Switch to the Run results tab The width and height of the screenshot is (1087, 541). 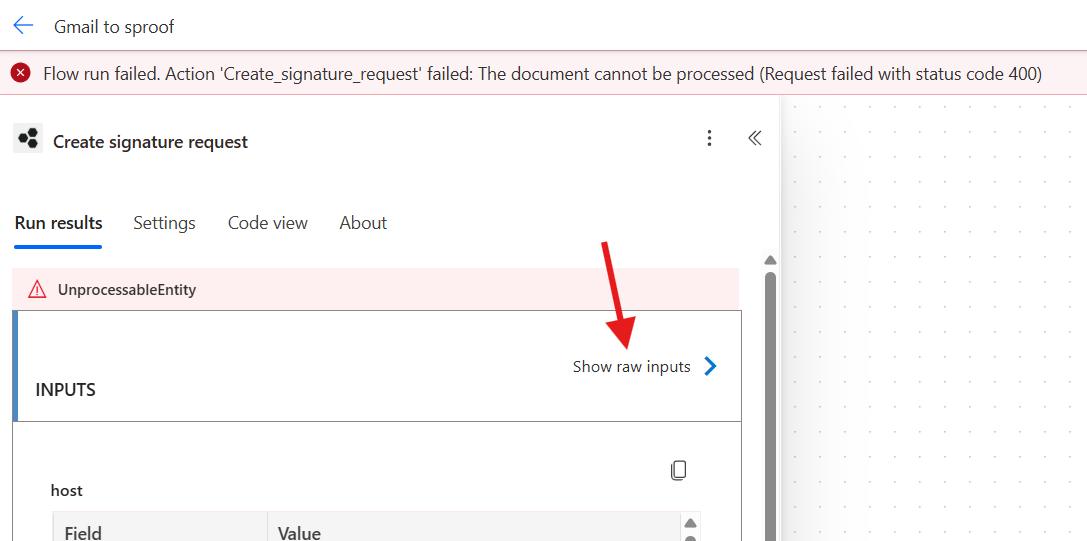point(58,223)
